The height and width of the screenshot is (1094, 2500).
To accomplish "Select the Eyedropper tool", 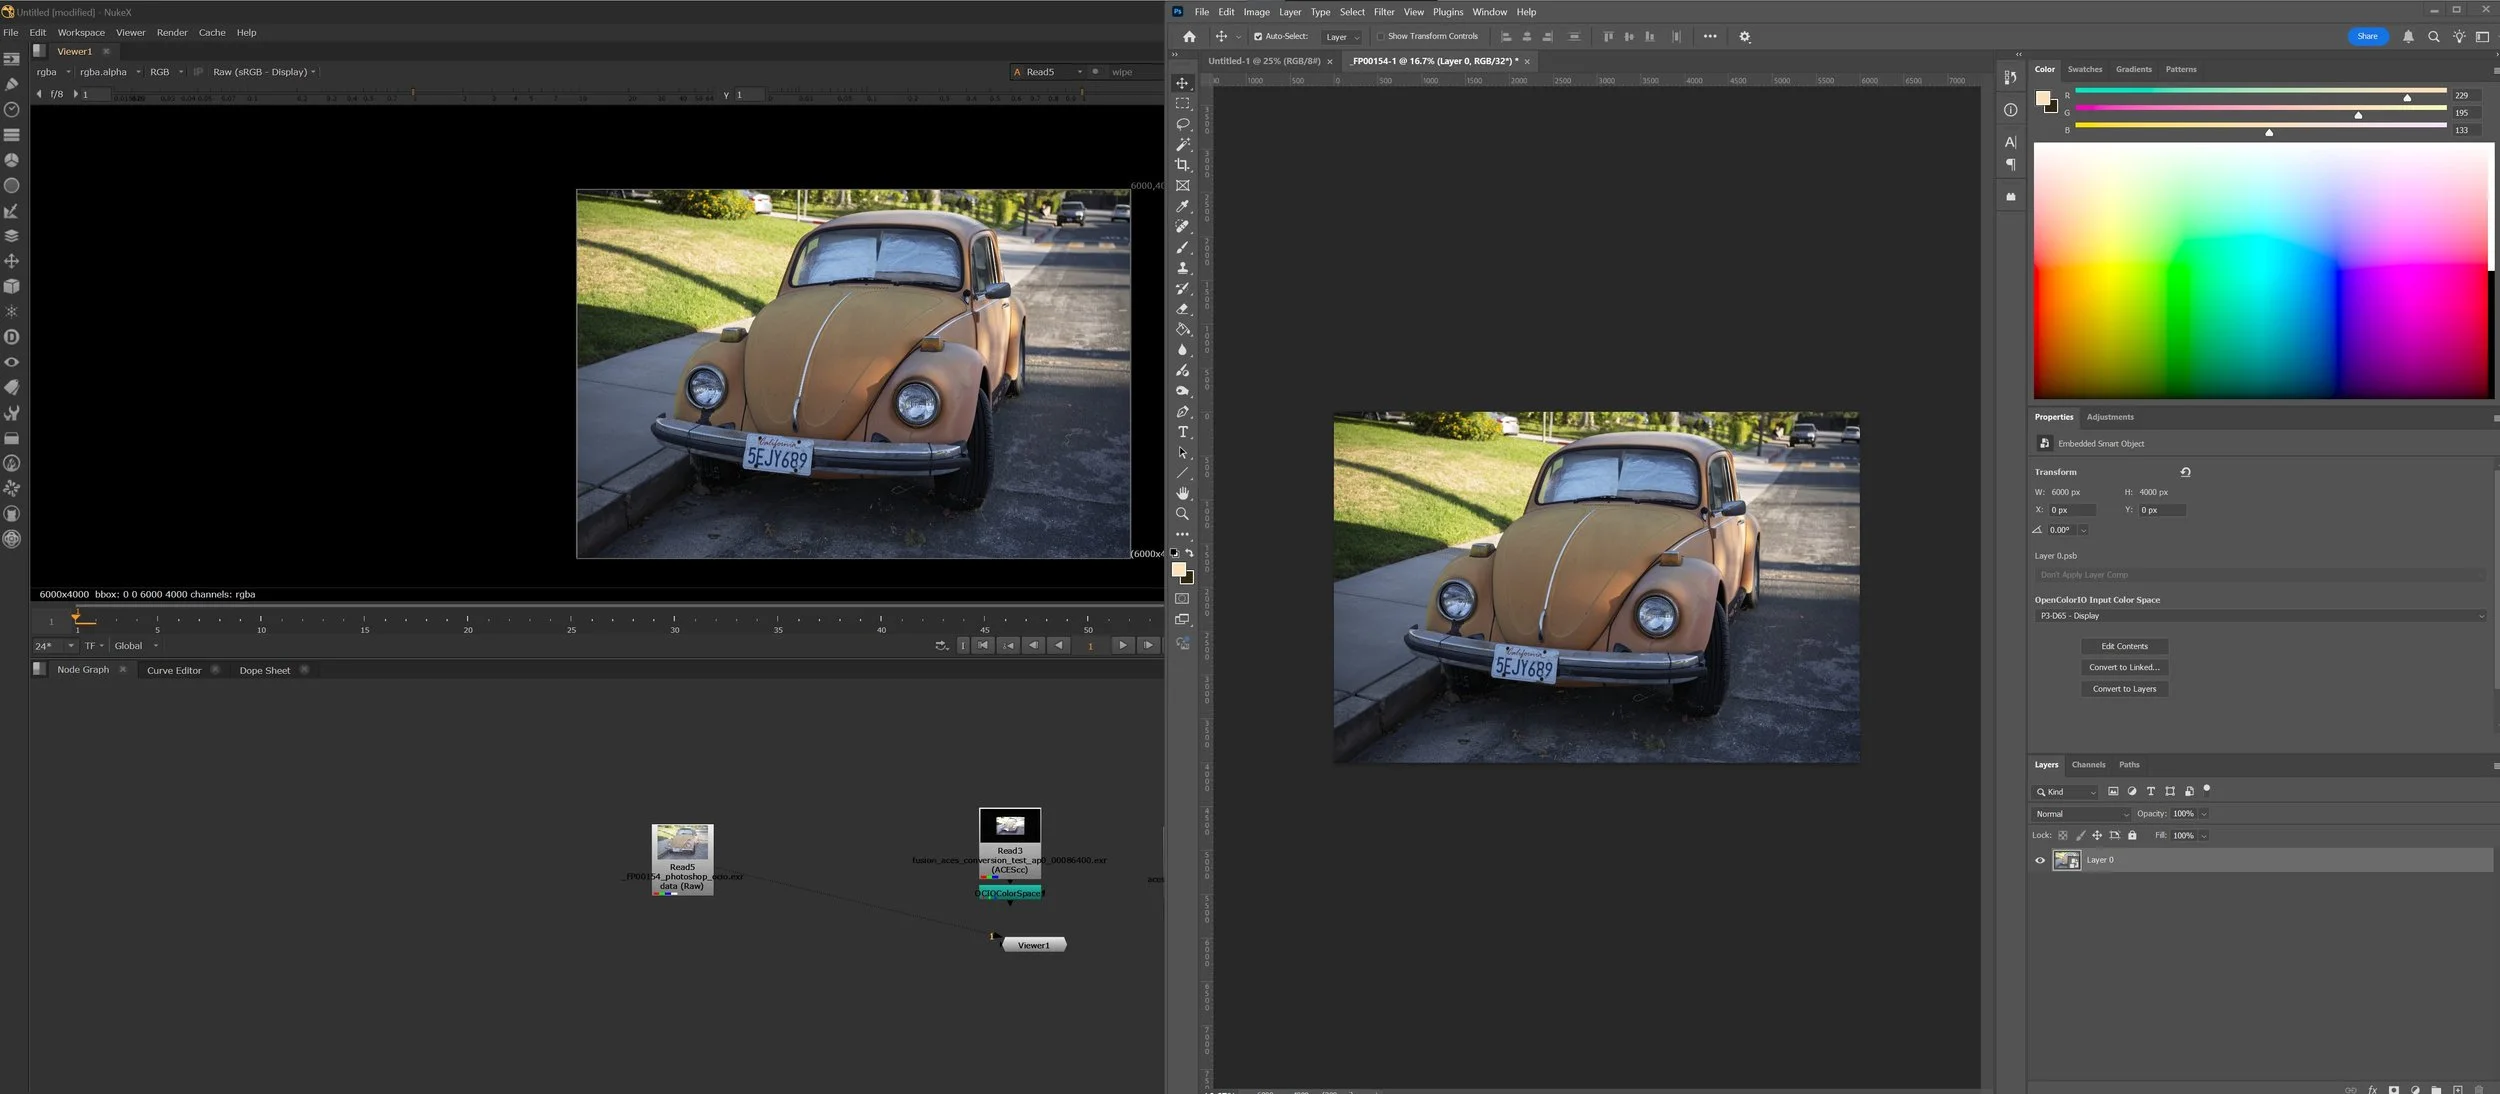I will [1182, 206].
